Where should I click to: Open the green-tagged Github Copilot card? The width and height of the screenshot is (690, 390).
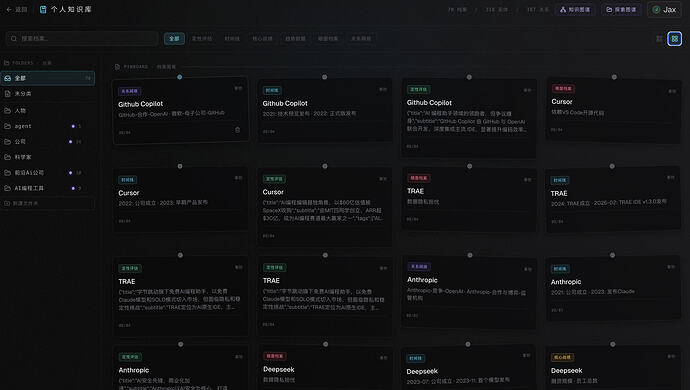469,118
